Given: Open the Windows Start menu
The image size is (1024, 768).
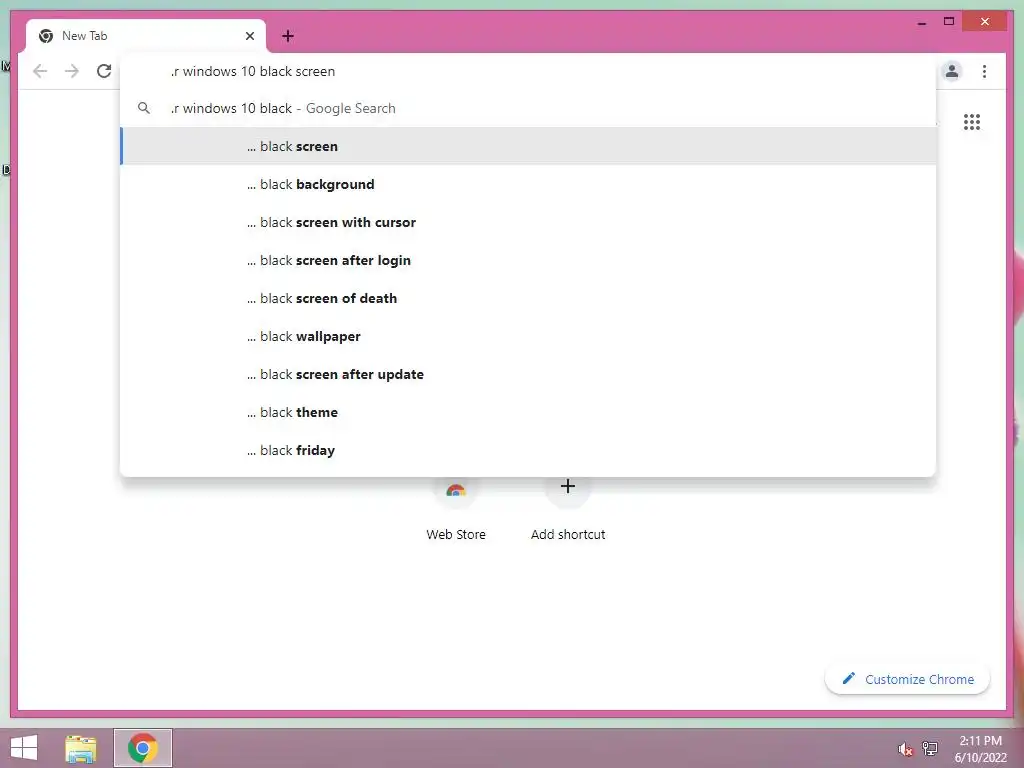Looking at the screenshot, I should pos(24,748).
